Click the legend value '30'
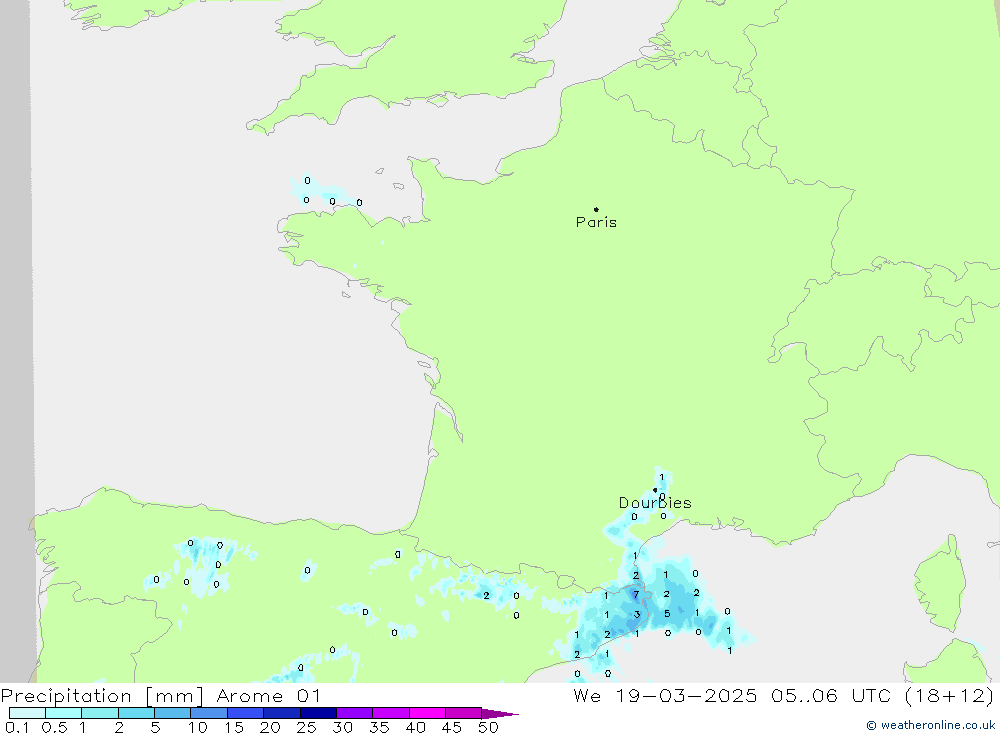 click(342, 727)
